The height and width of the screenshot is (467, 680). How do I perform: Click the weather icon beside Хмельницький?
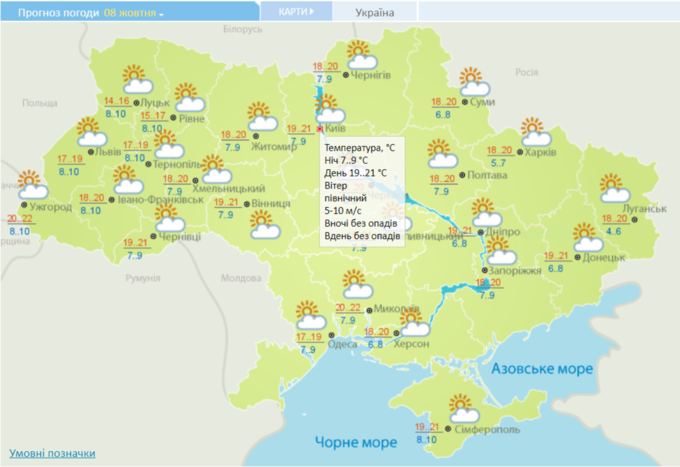[216, 169]
